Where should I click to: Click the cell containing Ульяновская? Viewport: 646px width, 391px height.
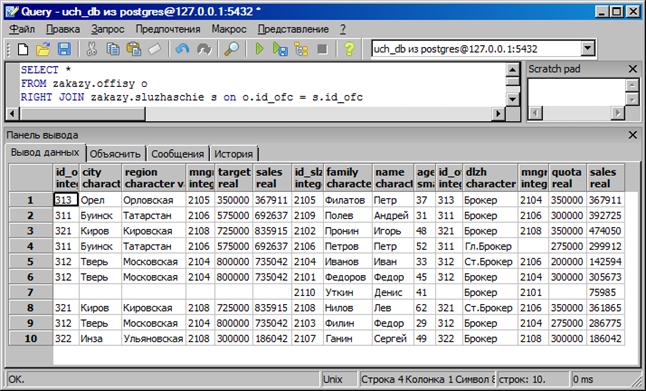(x=153, y=339)
